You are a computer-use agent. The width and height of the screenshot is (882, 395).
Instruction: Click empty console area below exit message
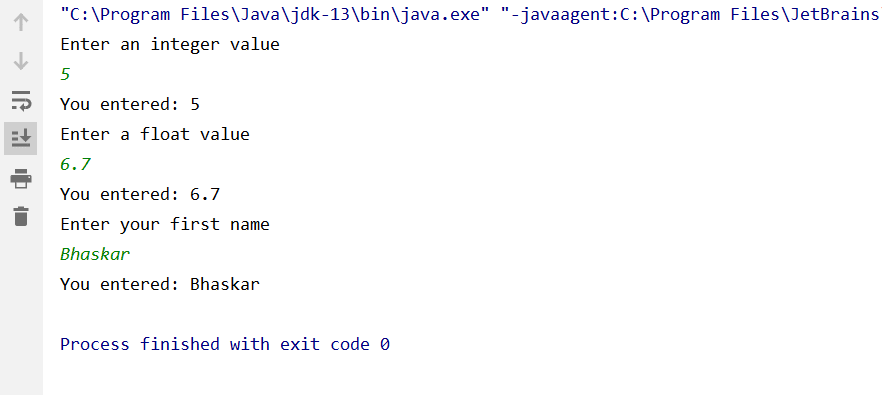click(x=461, y=376)
